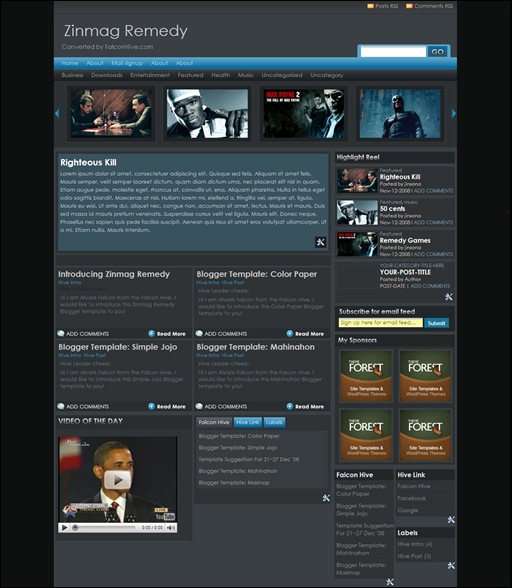Open the Max Payne 2 carousel thumbnail
Viewport: 512px width, 588px height.
coord(304,113)
